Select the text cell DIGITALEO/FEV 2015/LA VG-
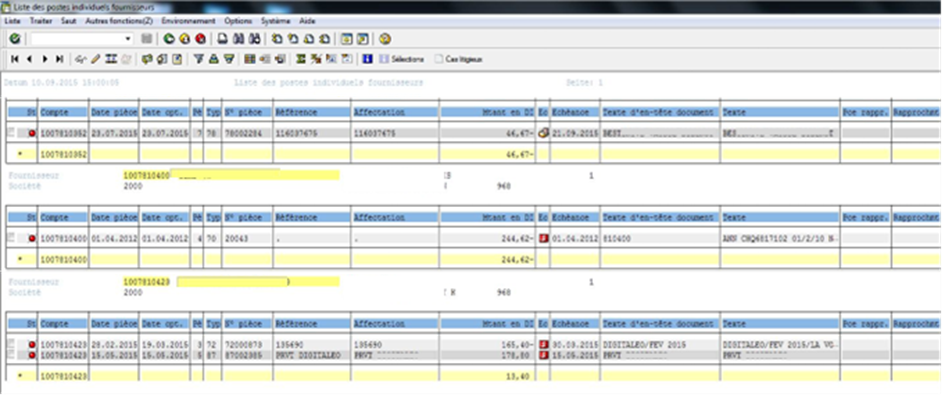 tap(780, 344)
